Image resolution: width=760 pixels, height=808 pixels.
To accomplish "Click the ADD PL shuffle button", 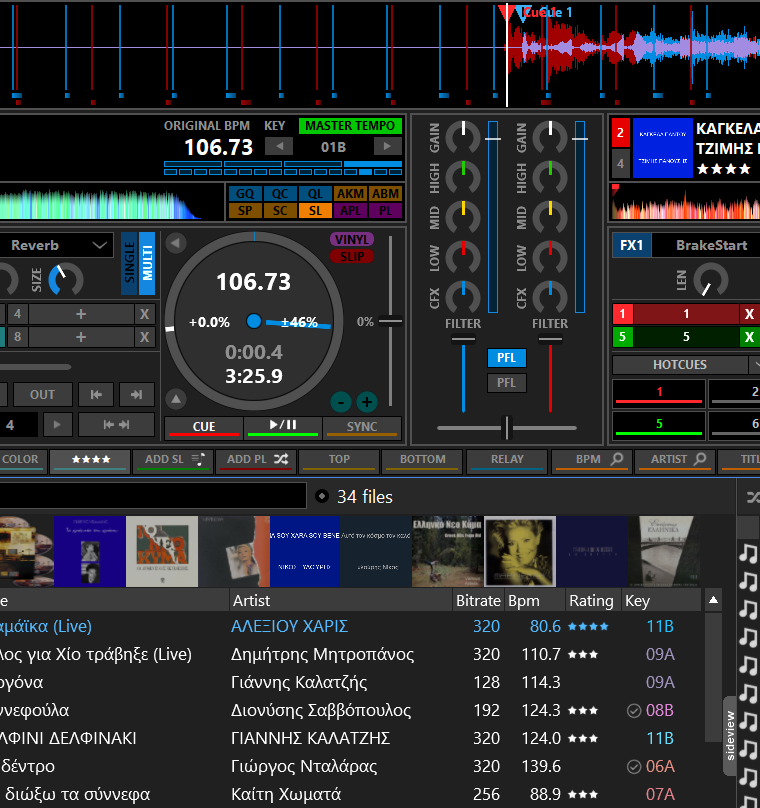I will coord(256,460).
